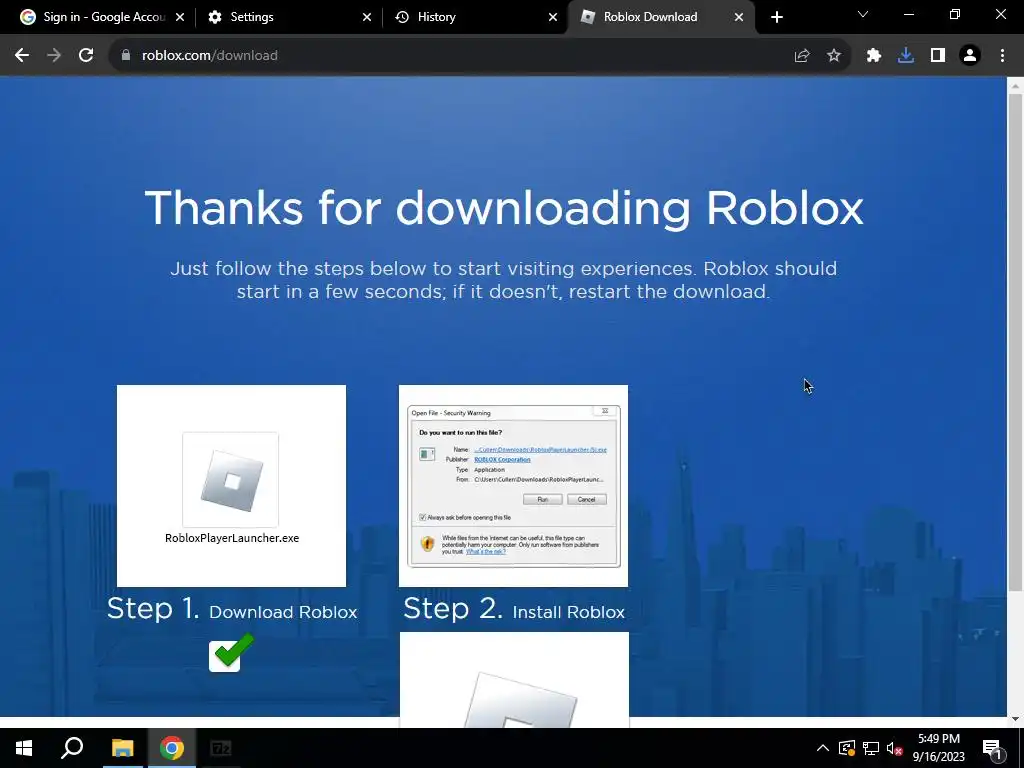This screenshot has height=768, width=1024.
Task: Open the notification center icon
Action: pyautogui.click(x=993, y=748)
